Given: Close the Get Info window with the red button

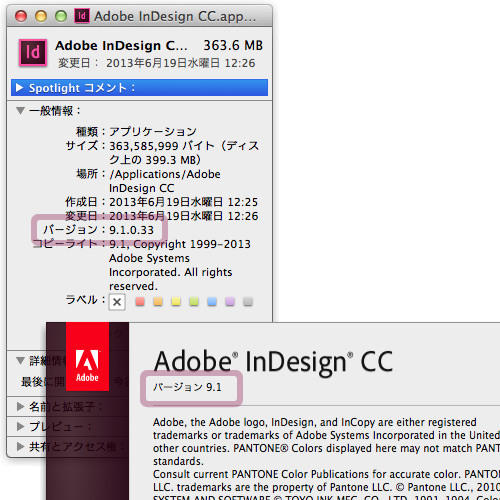Looking at the screenshot, I should [21, 16].
